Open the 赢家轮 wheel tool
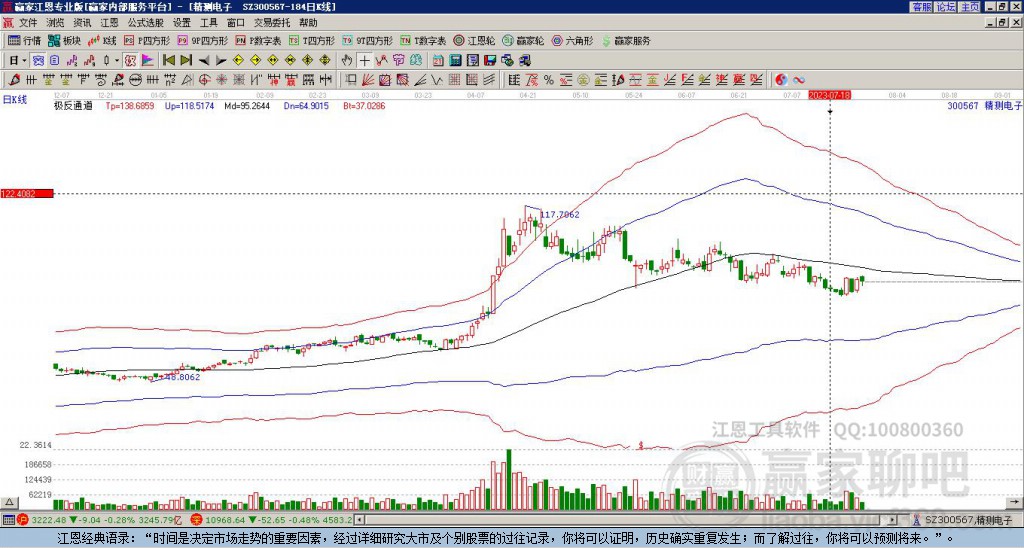This screenshot has width=1024, height=548. pyautogui.click(x=523, y=40)
